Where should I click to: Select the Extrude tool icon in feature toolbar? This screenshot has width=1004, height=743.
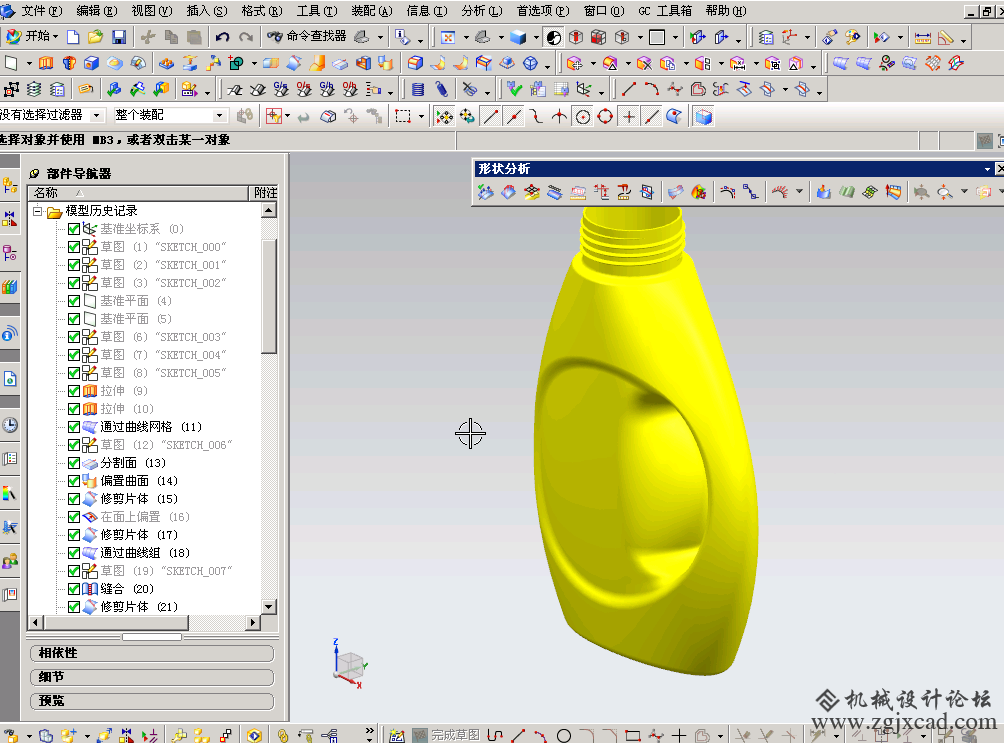click(x=46, y=63)
